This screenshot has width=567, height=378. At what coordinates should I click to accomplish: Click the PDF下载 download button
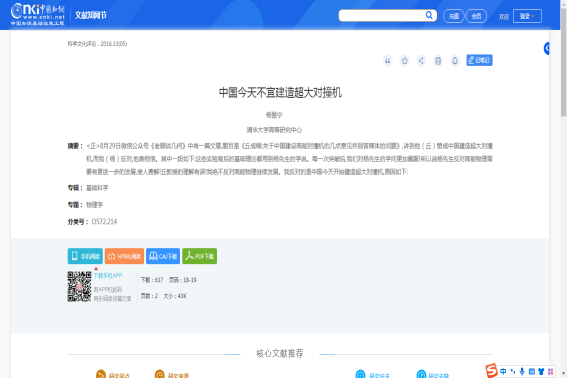click(200, 256)
